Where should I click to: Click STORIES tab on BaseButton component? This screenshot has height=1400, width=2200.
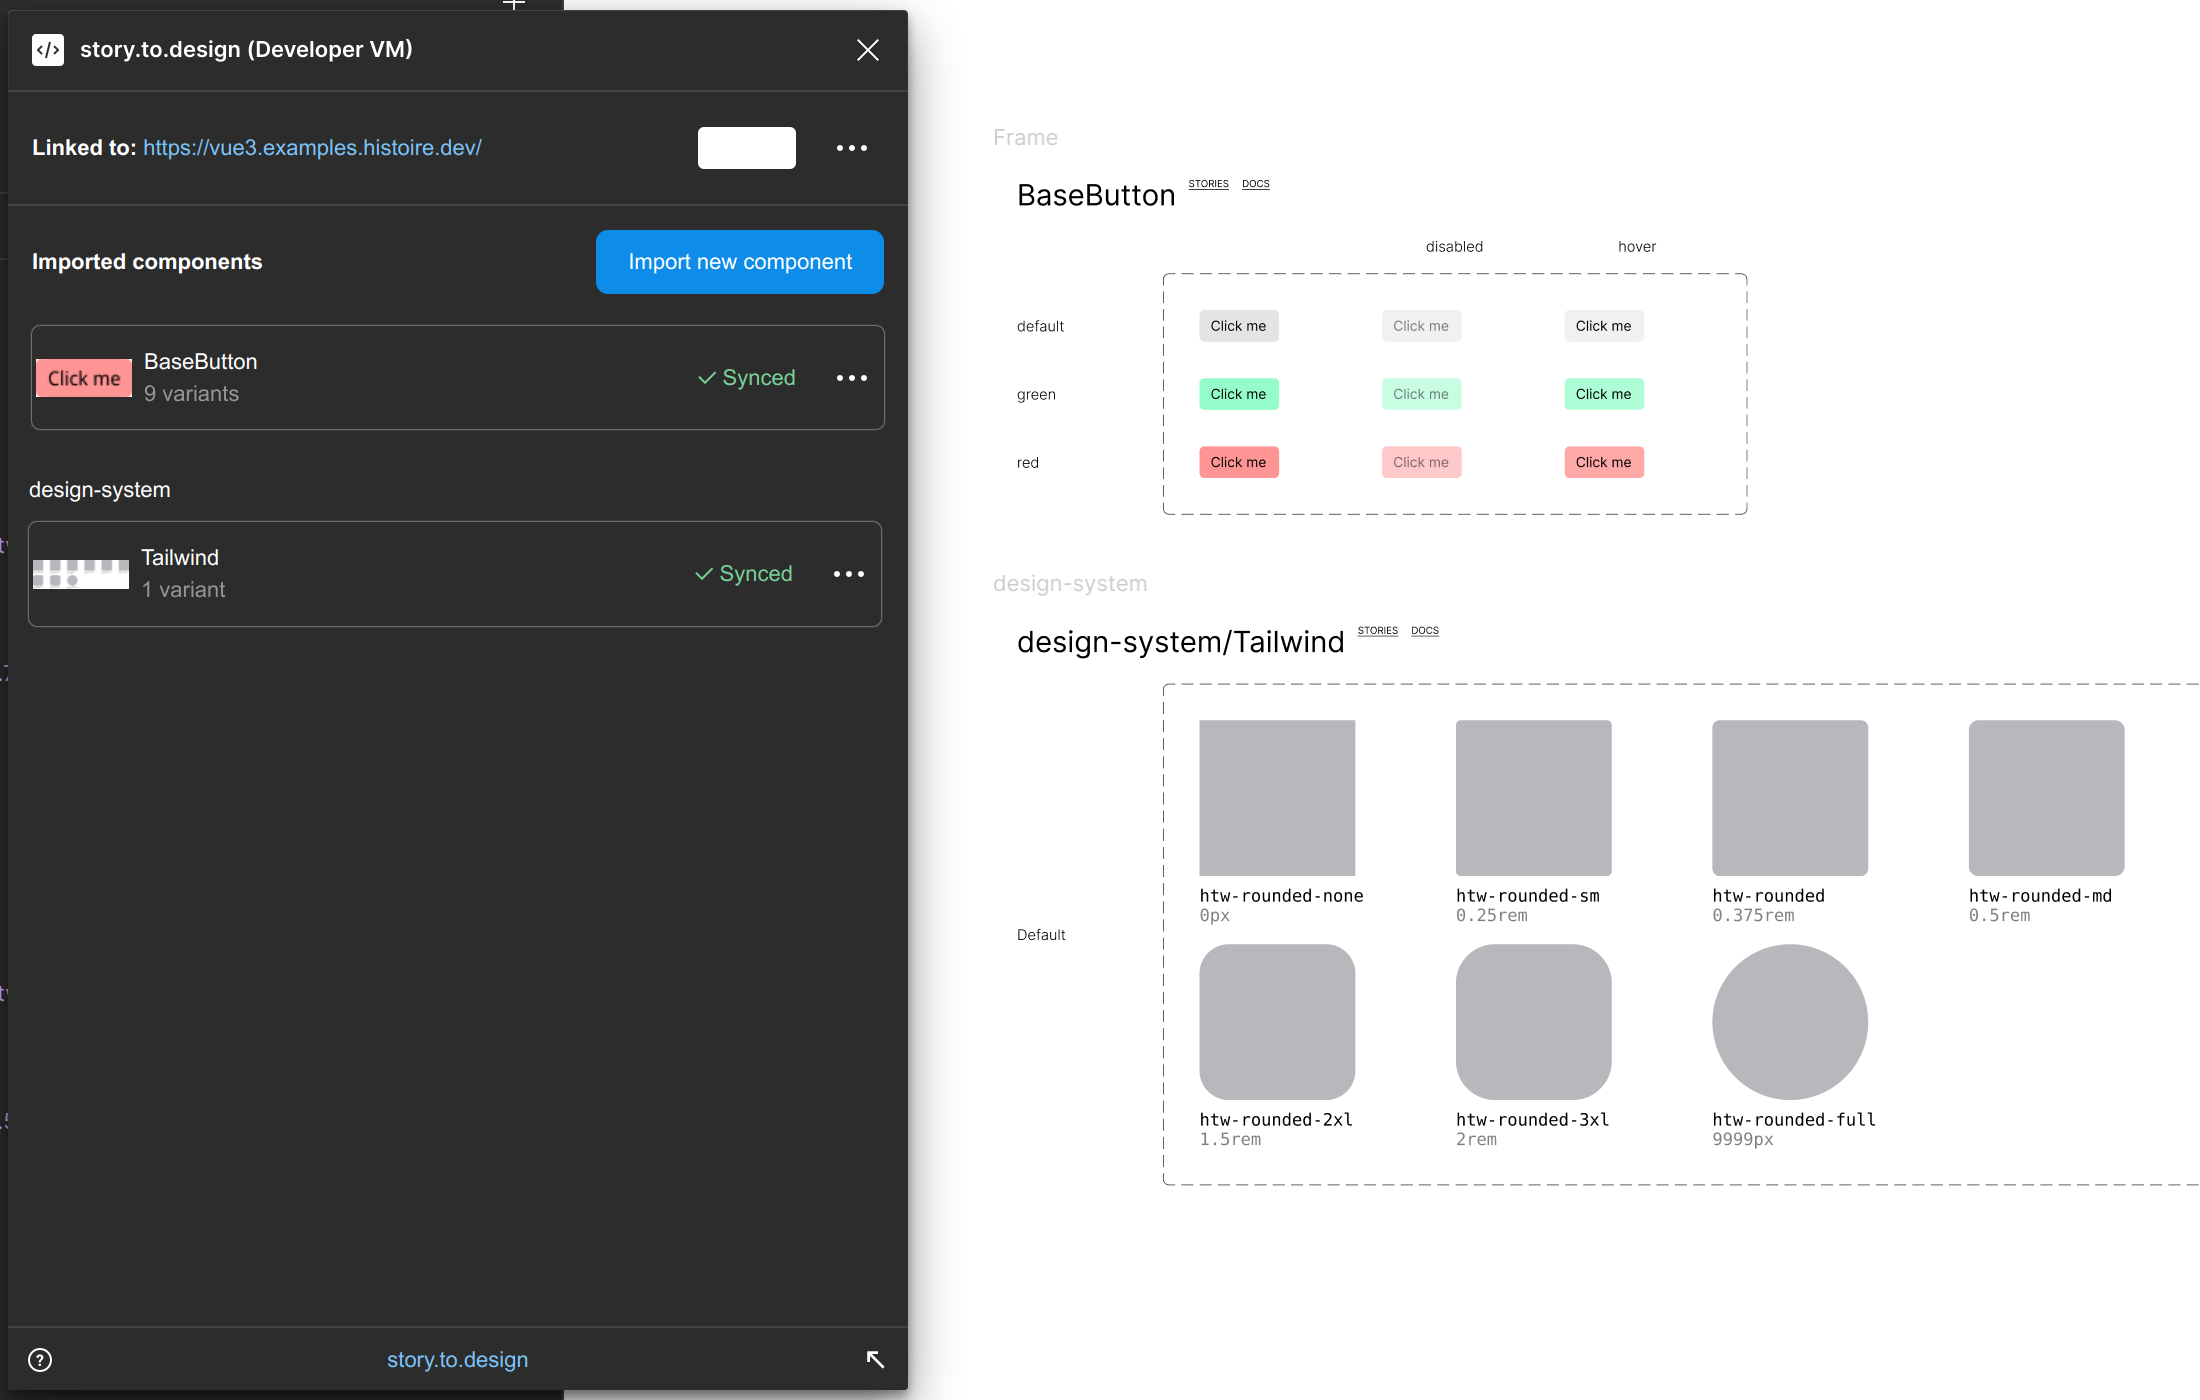(1207, 181)
